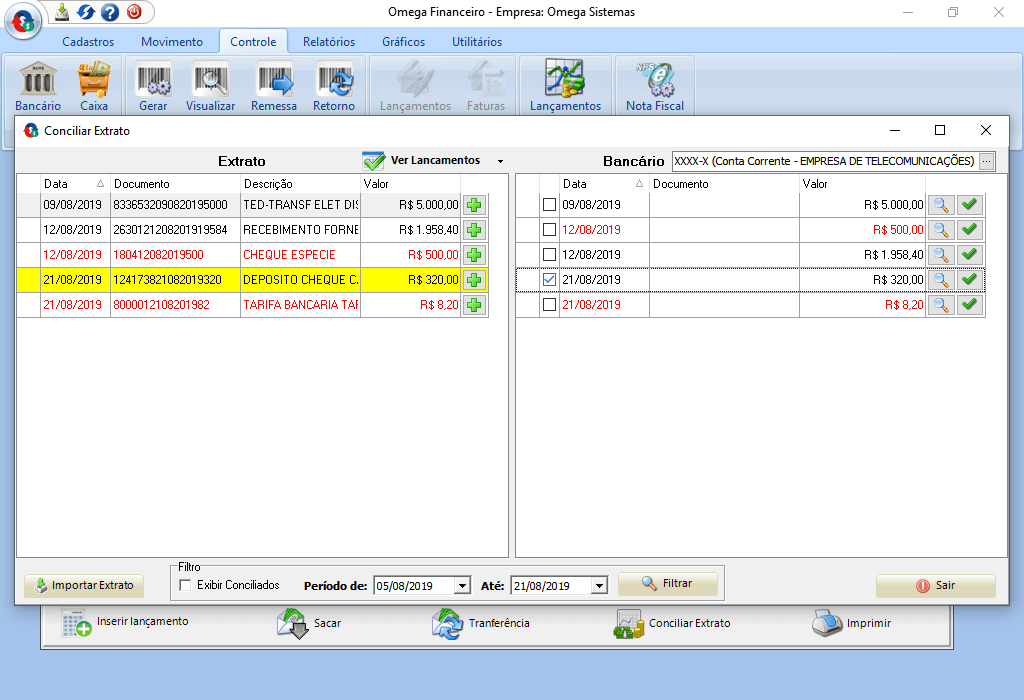Open the Utilitários tab

tap(477, 42)
